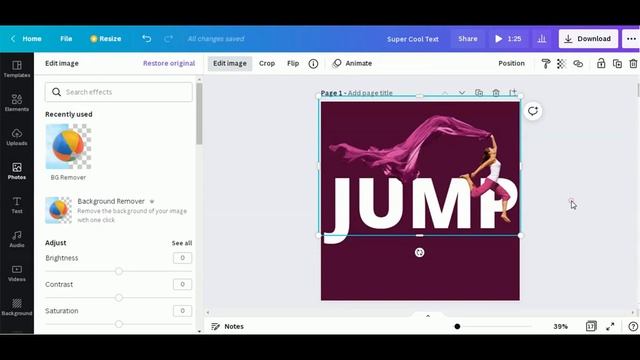Click the 39% zoom percentage
The height and width of the screenshot is (360, 640).
pyautogui.click(x=560, y=326)
